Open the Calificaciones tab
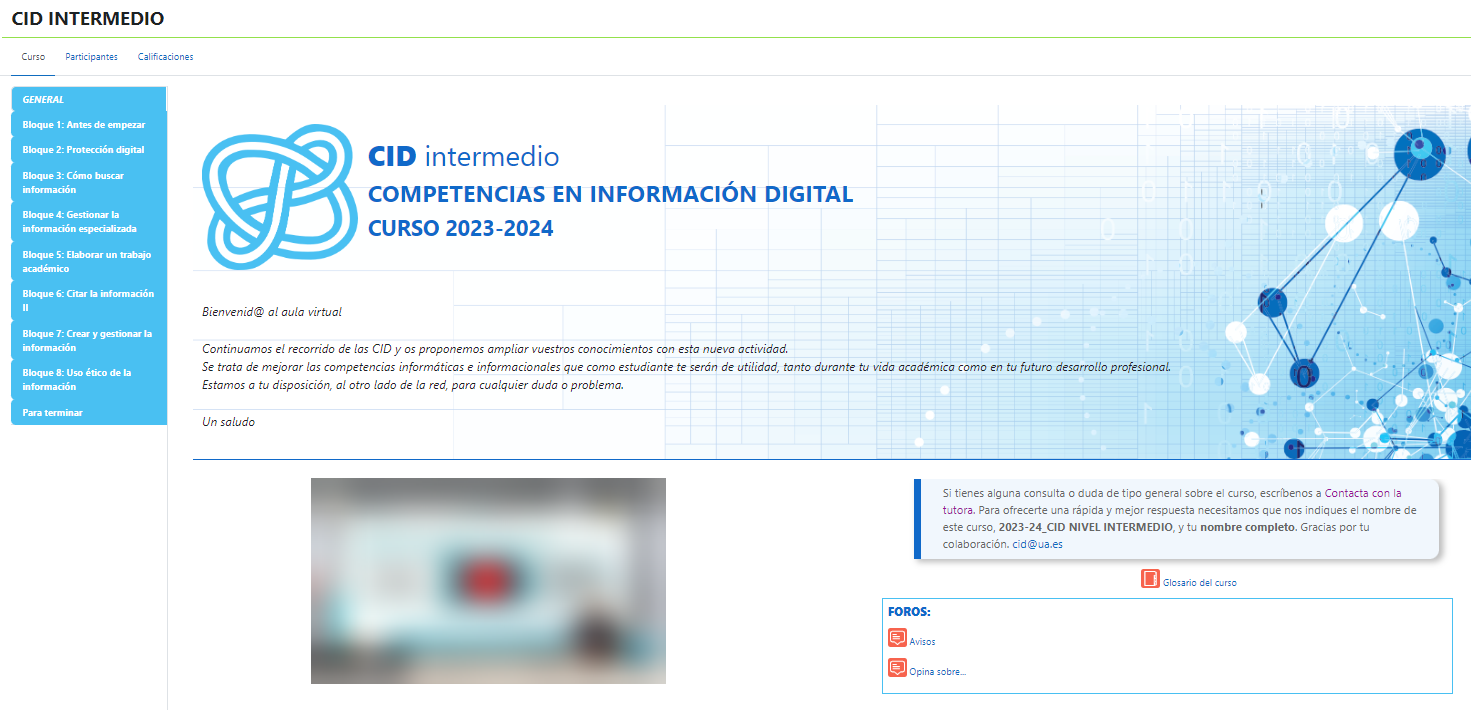Screen dimensions: 1471x718 165,57
